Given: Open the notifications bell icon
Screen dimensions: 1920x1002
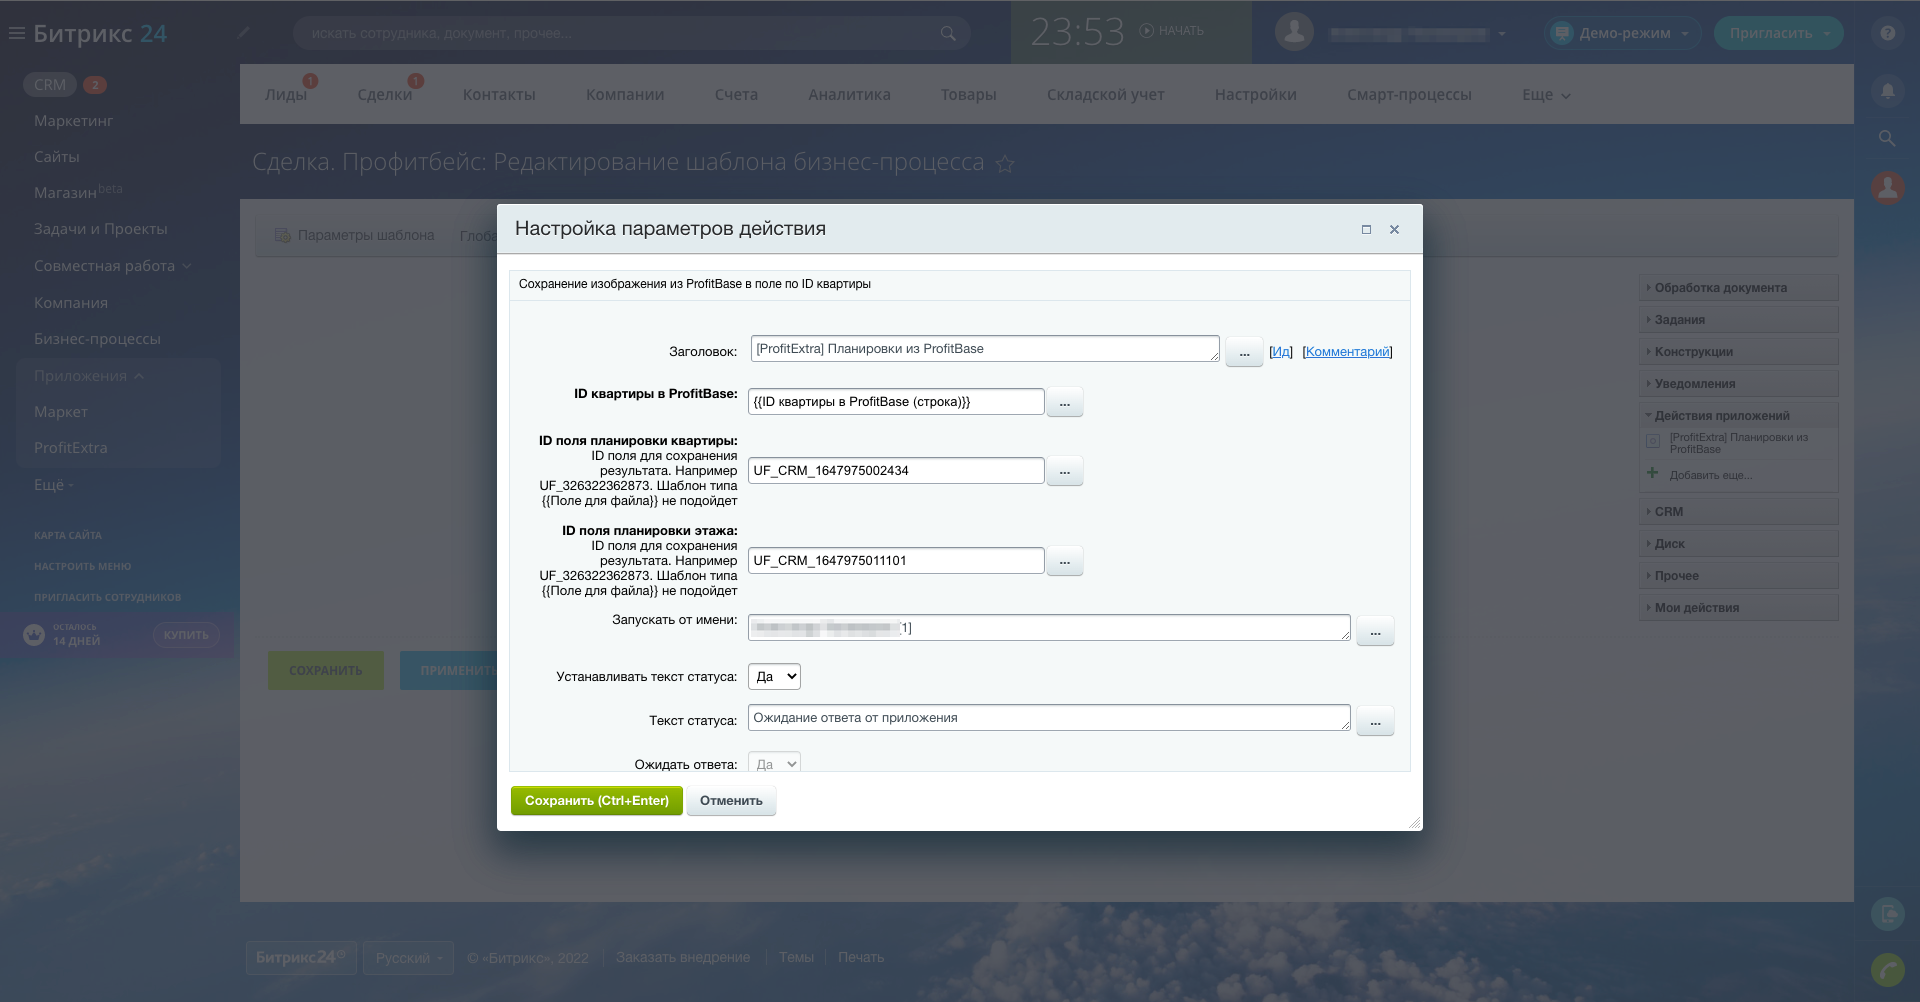Looking at the screenshot, I should pyautogui.click(x=1887, y=91).
